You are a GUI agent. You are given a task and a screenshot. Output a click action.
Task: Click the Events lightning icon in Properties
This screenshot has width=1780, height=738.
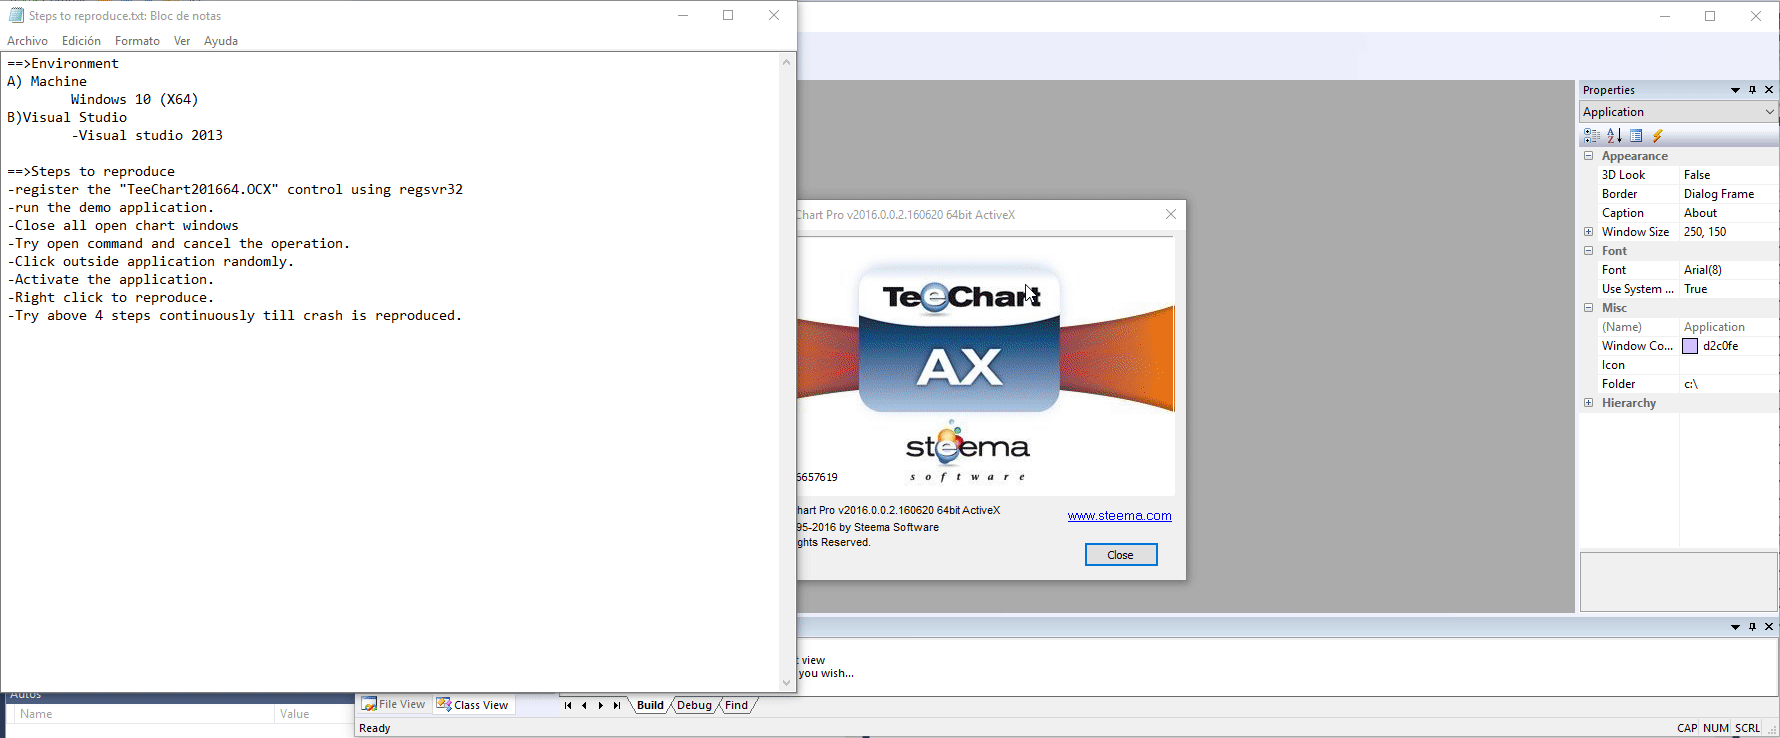[1658, 136]
